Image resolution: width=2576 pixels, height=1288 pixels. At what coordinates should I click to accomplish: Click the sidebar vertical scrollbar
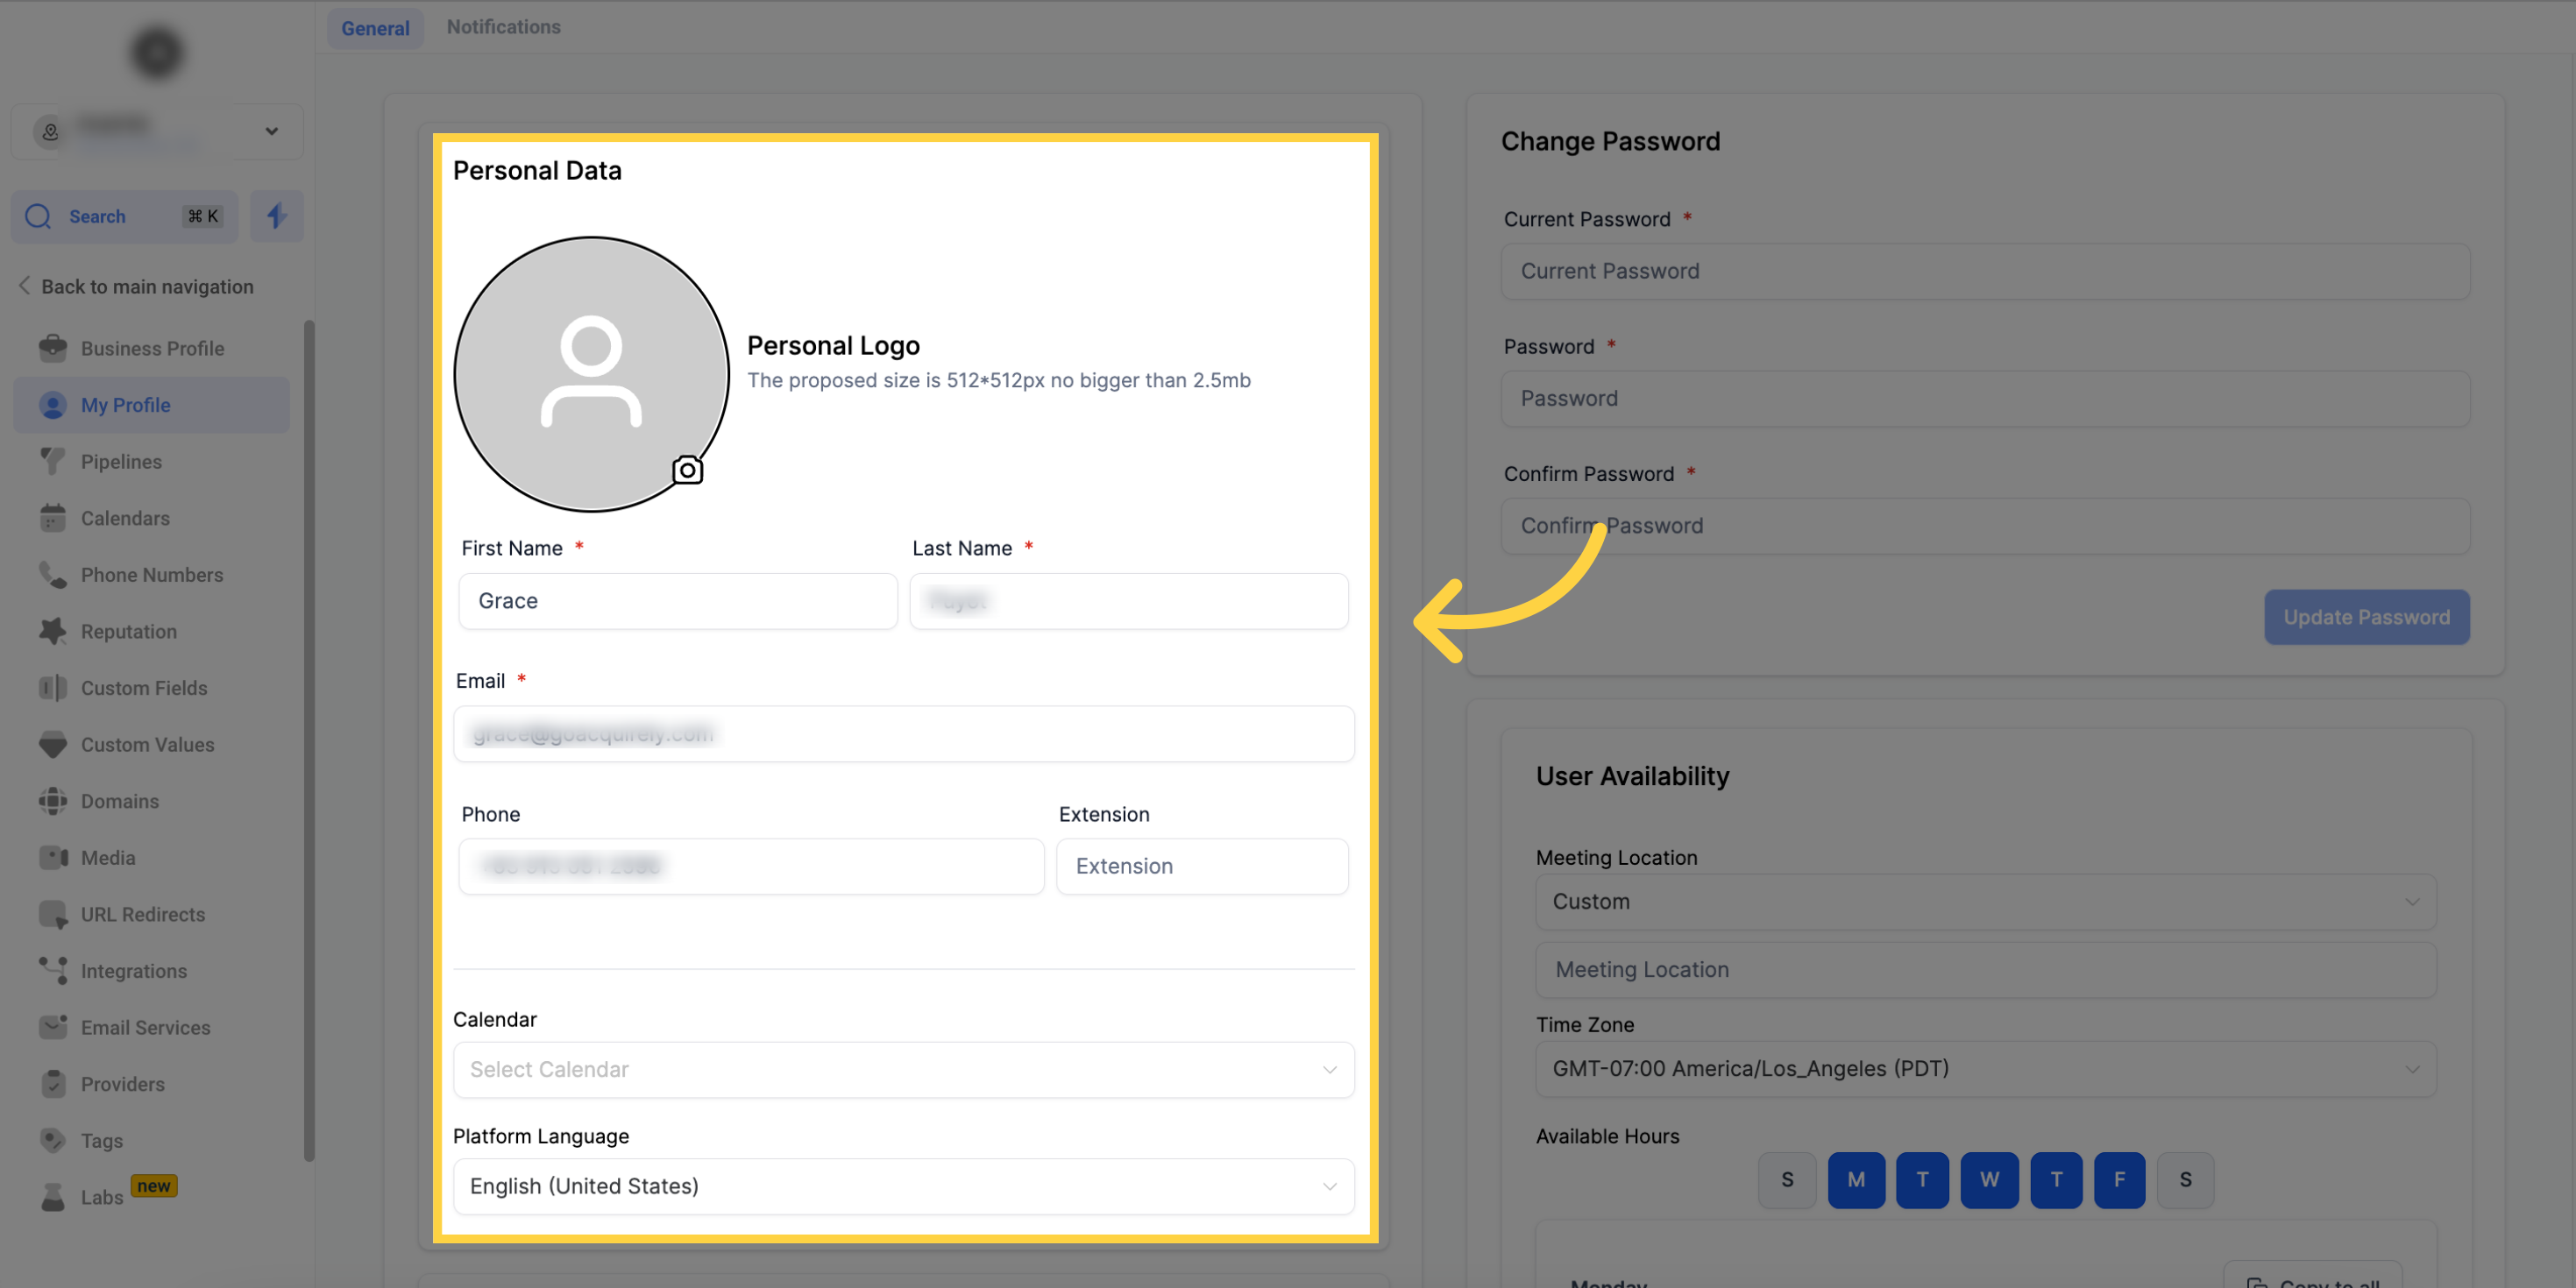pos(309,740)
